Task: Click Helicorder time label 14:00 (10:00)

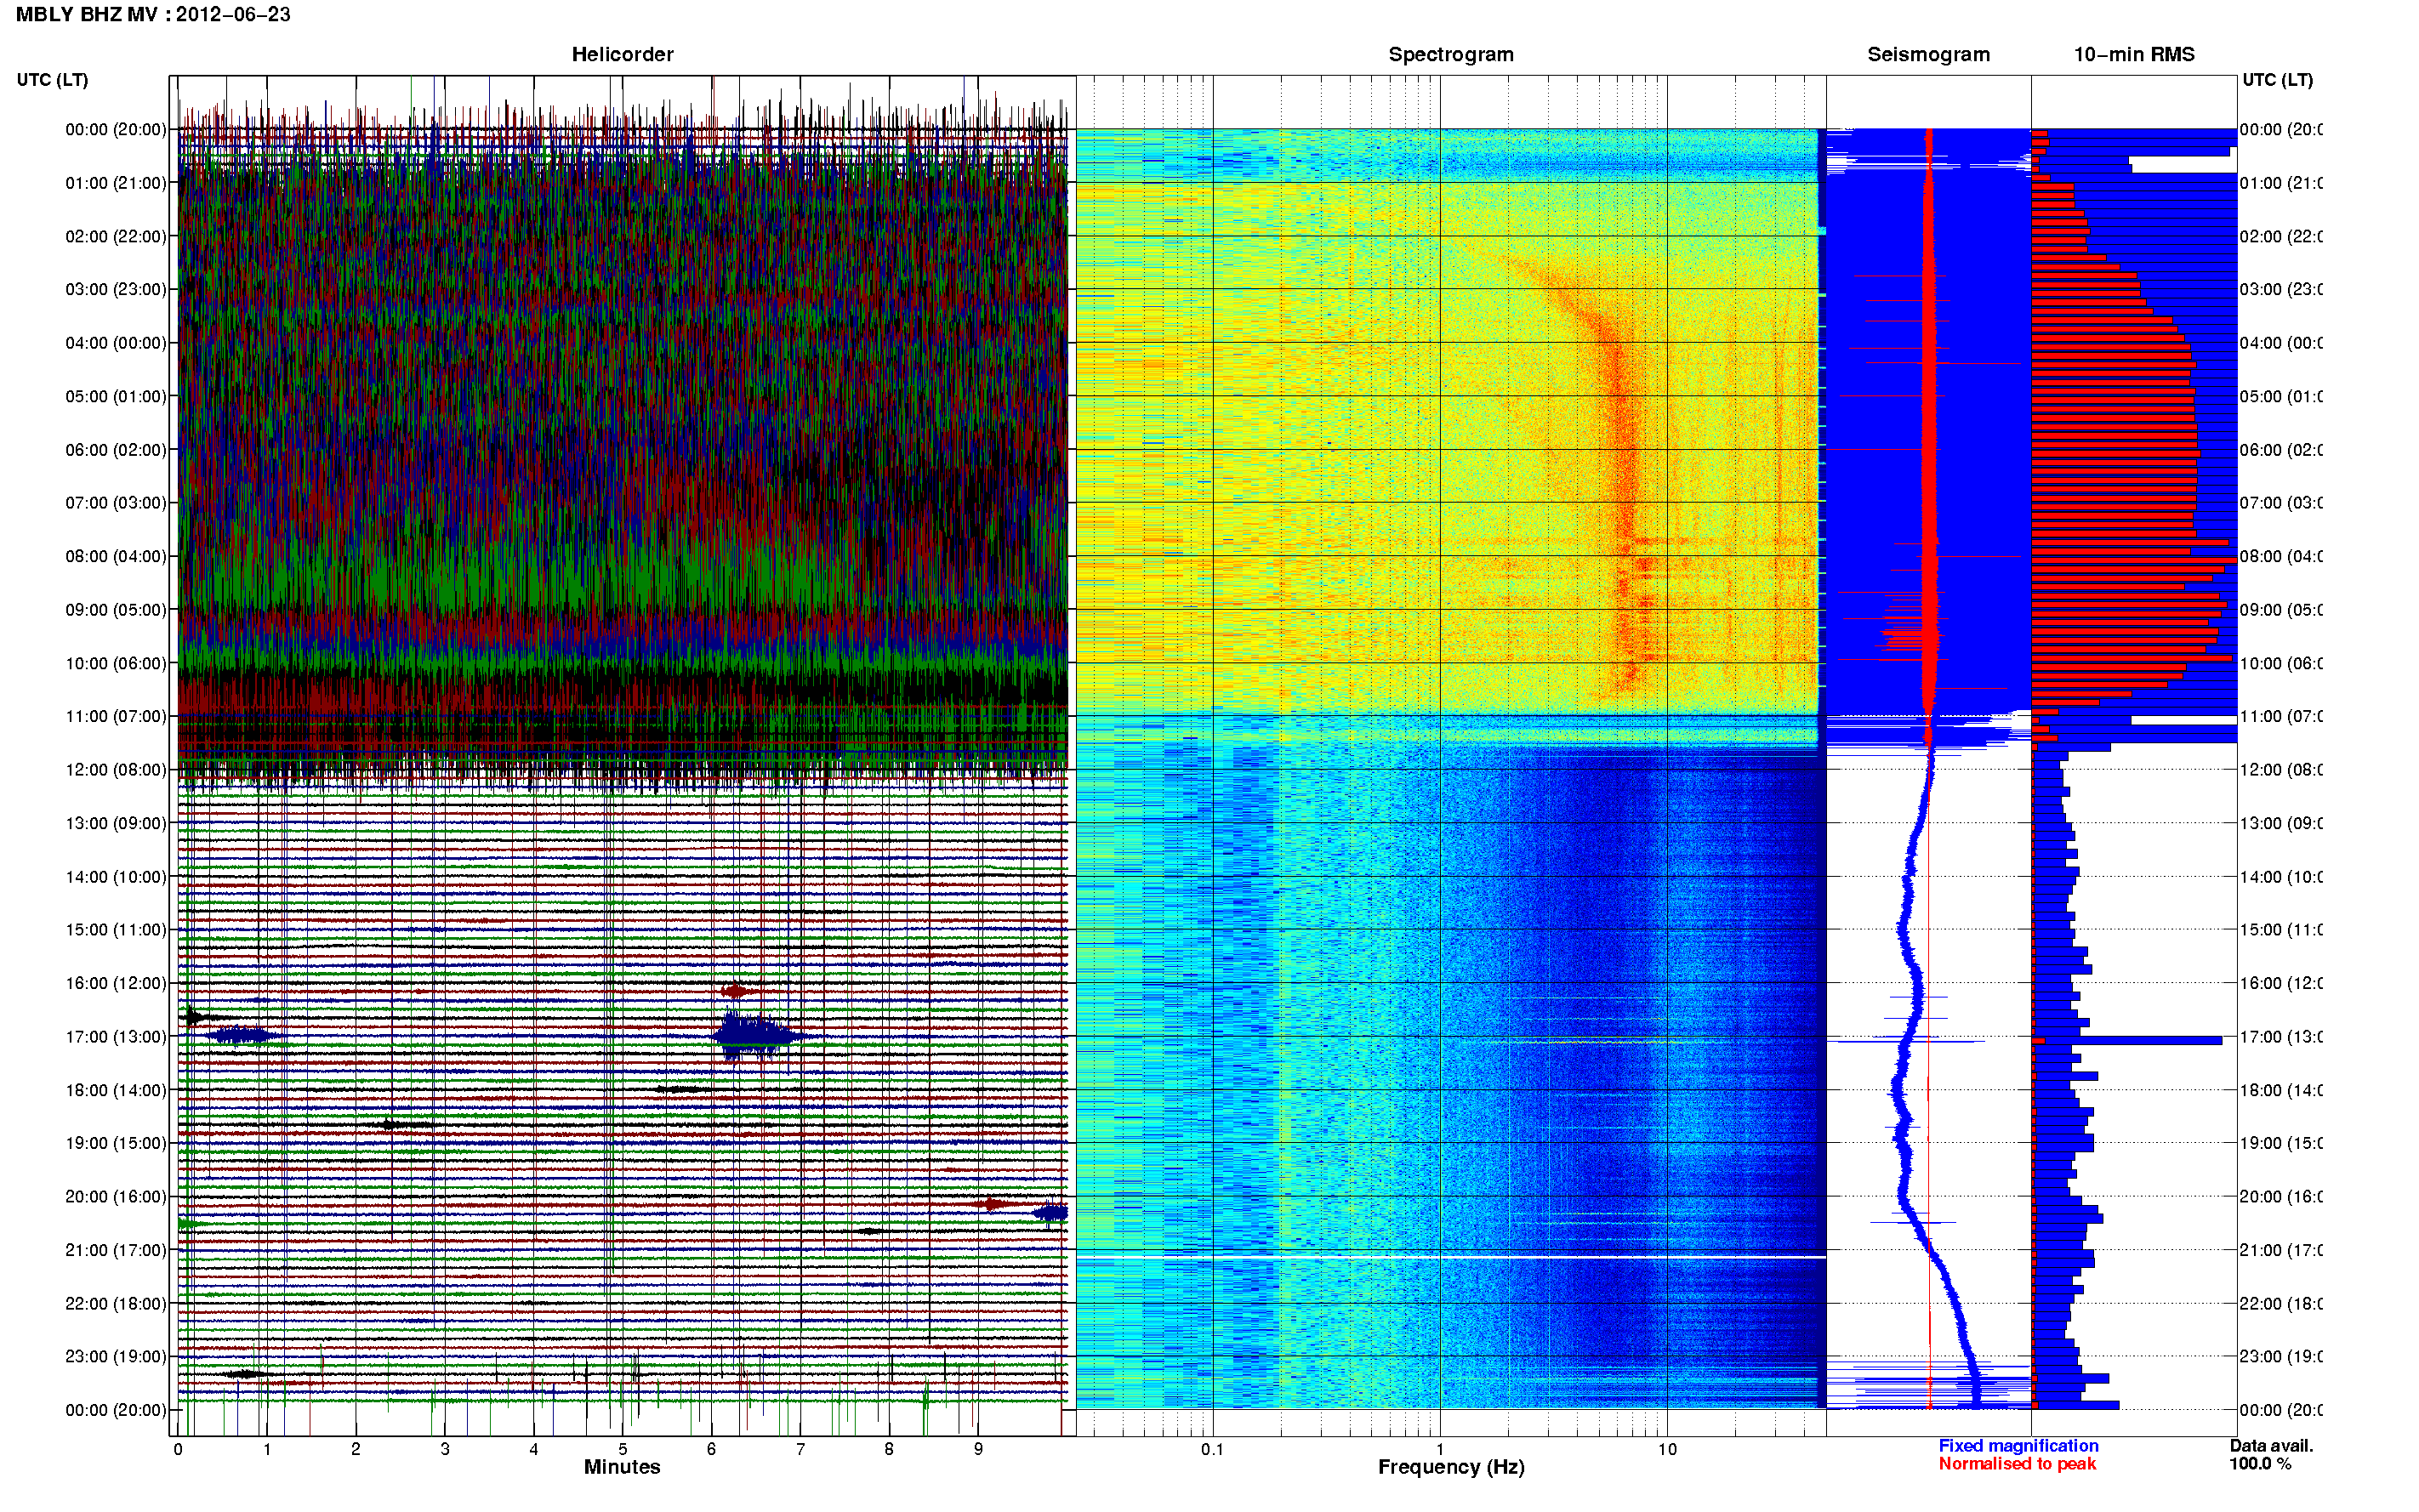Action: tap(116, 877)
